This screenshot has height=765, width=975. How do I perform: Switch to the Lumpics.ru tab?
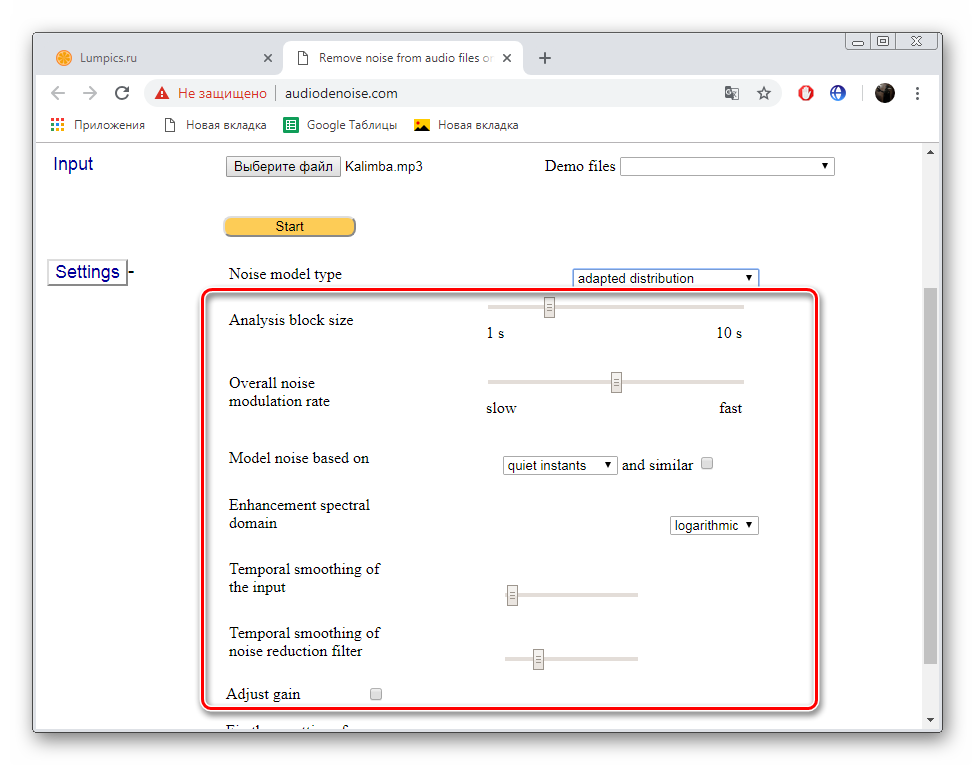coord(160,58)
